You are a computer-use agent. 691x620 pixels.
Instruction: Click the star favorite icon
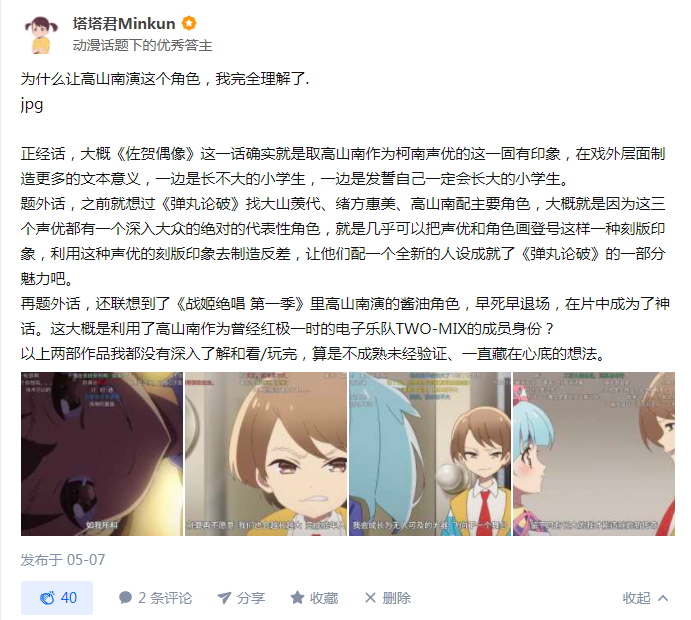tap(297, 598)
